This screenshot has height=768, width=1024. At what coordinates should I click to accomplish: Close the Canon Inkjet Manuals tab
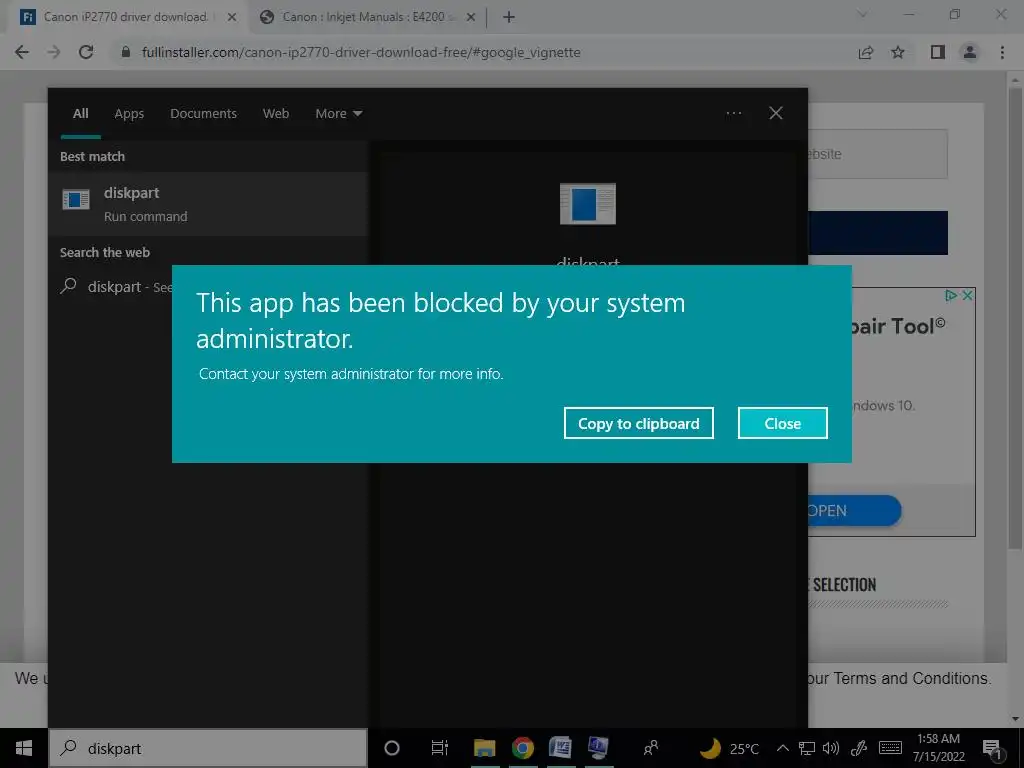(471, 17)
